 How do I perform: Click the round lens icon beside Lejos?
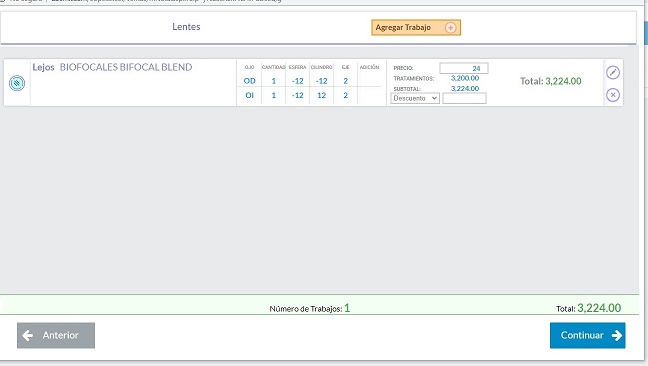tap(17, 83)
